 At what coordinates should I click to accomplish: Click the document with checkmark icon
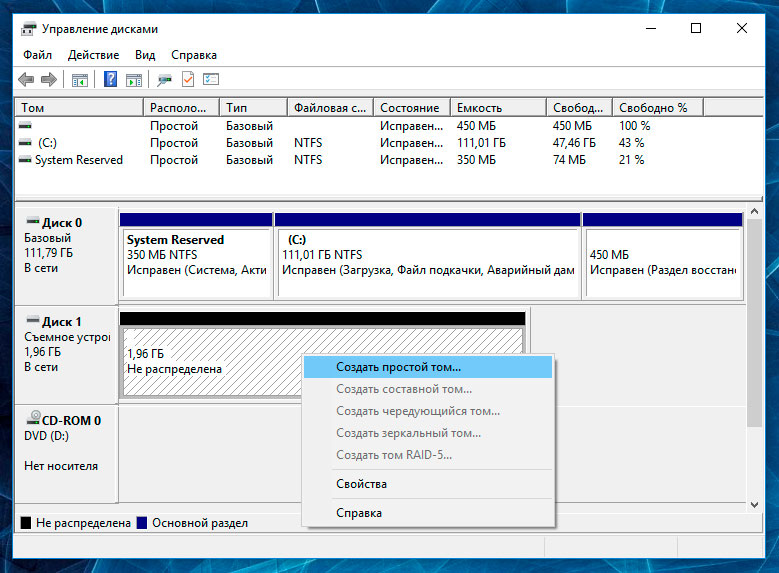pos(188,79)
